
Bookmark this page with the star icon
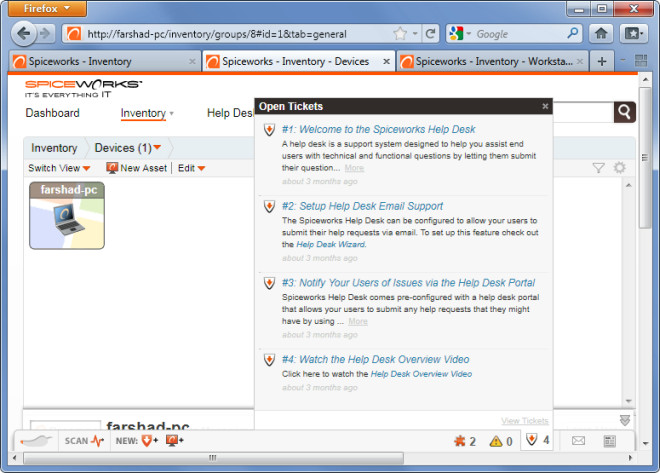(400, 34)
